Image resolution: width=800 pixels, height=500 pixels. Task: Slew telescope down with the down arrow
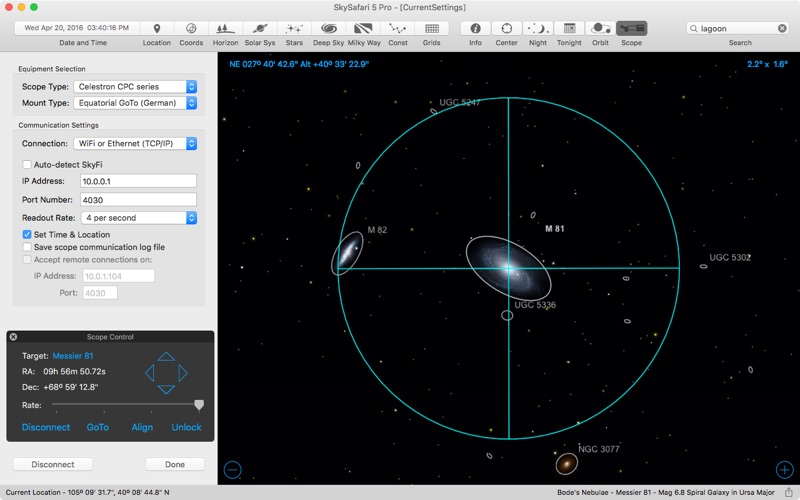pyautogui.click(x=166, y=390)
